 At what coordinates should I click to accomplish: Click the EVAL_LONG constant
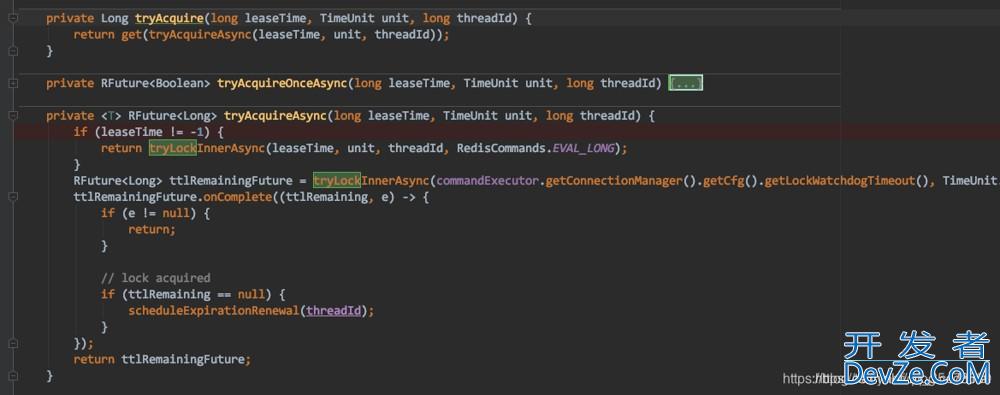point(583,148)
